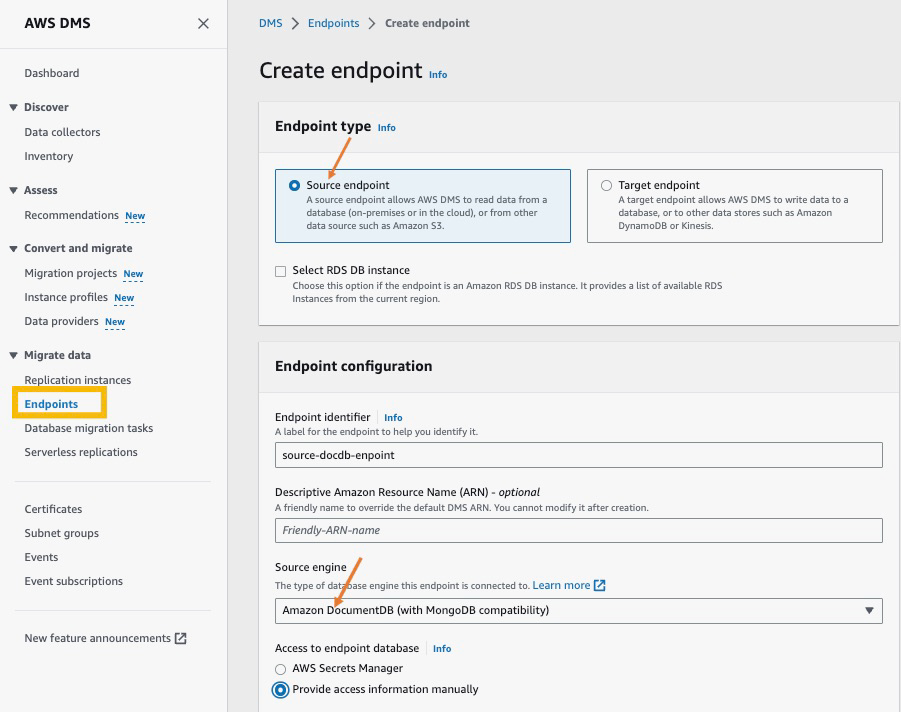Open Info next to Endpoint identifier label
Screen dimensions: 901x712
(393, 418)
